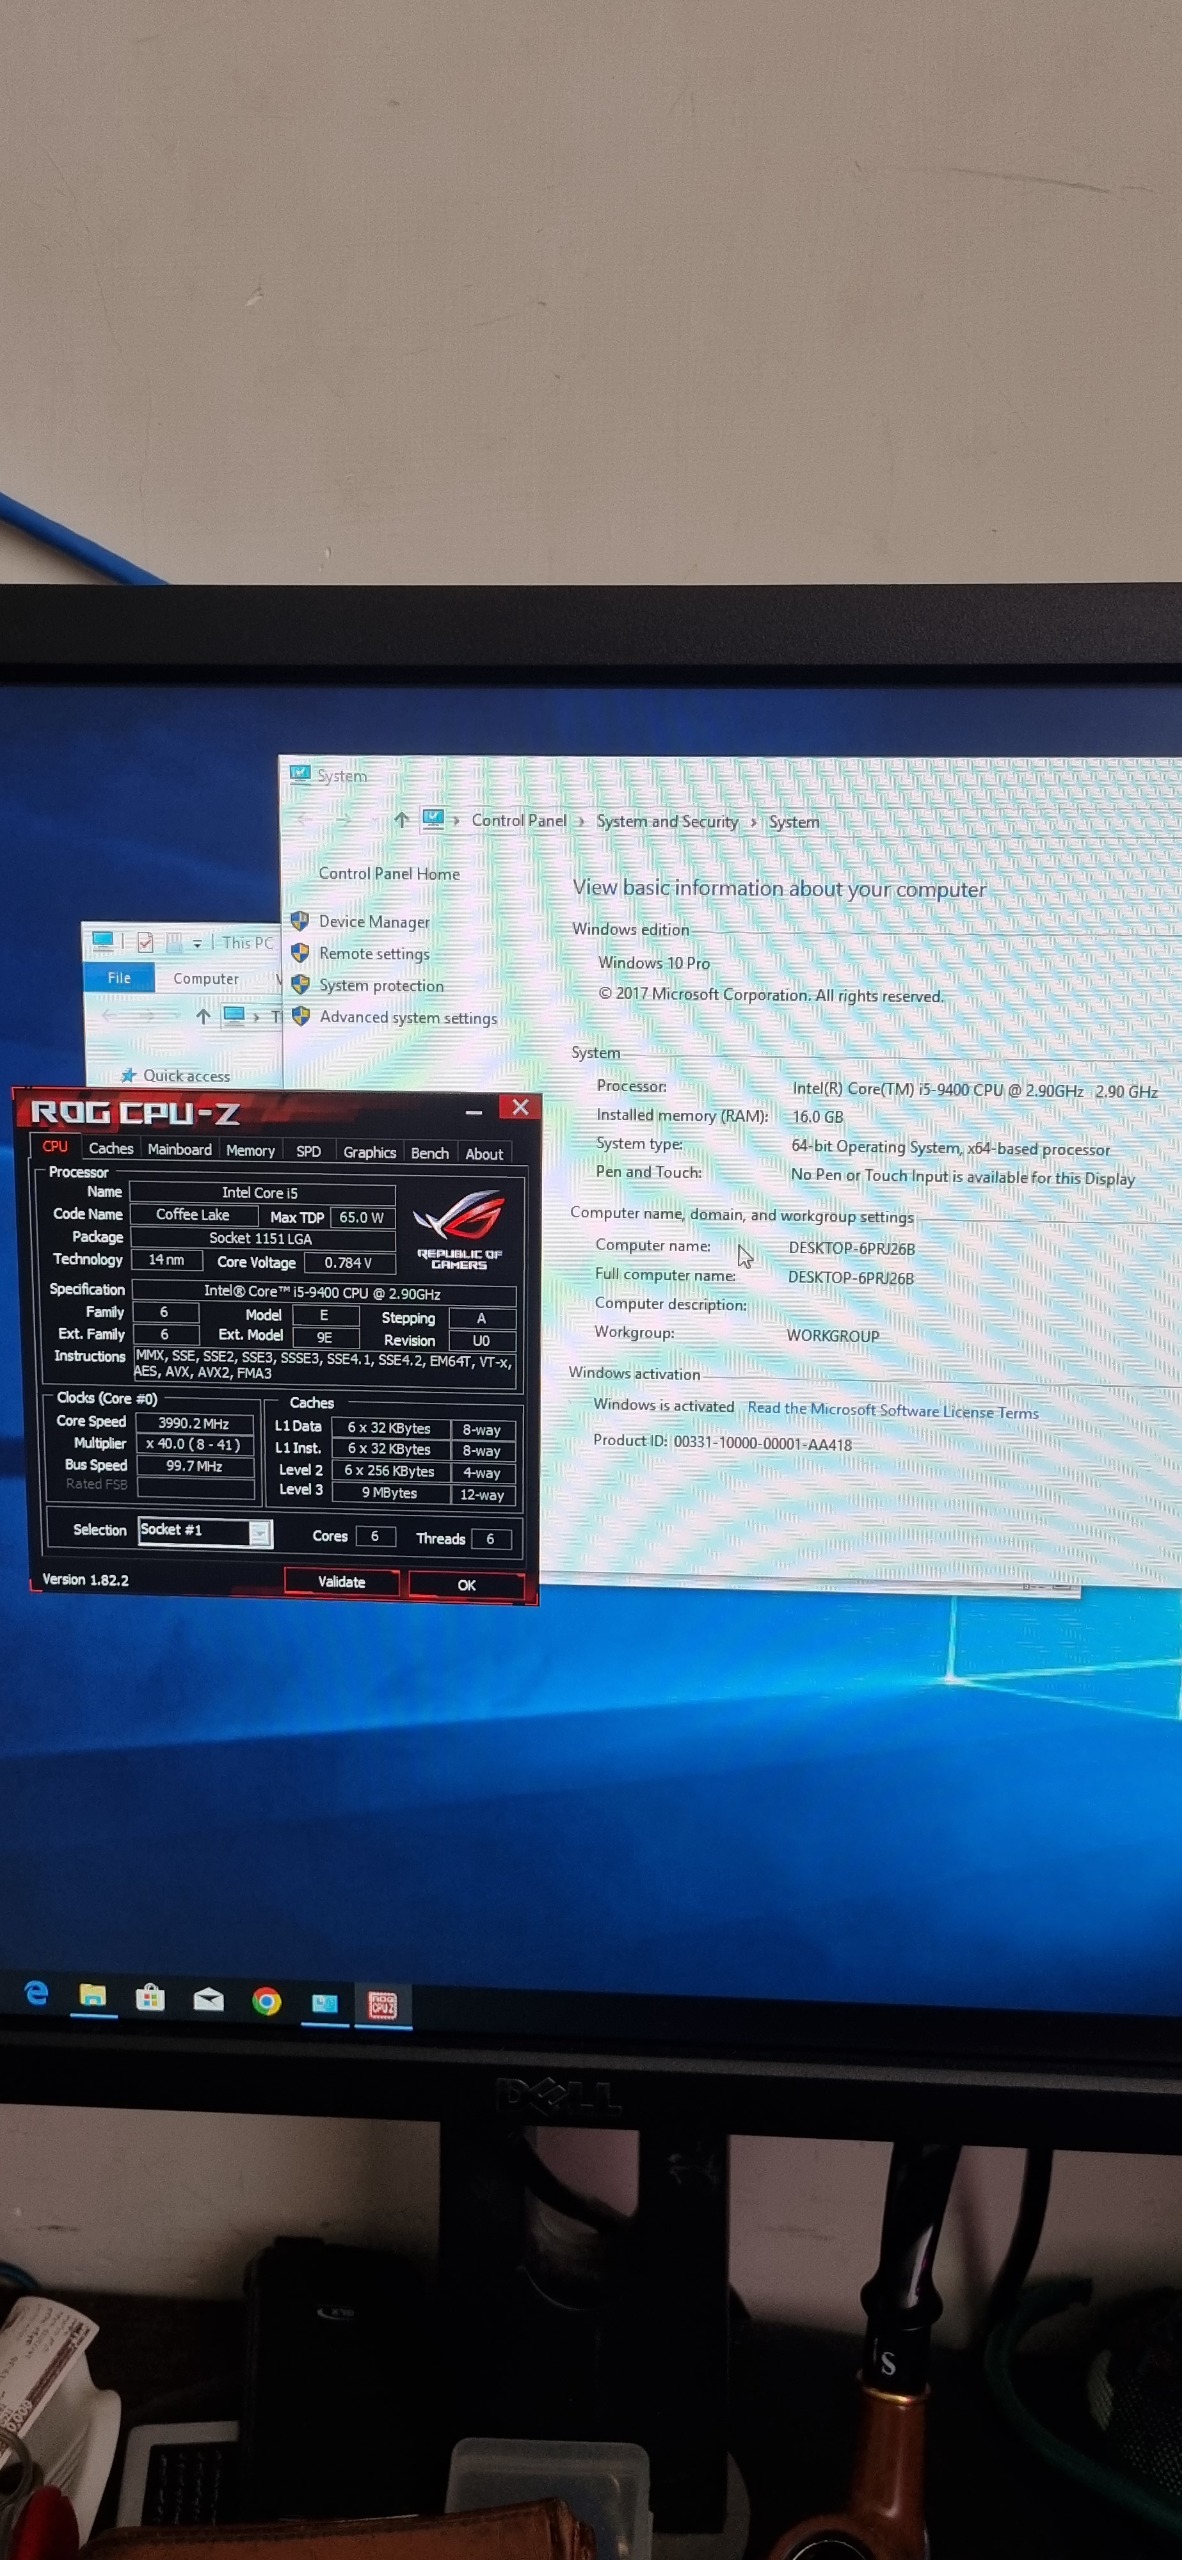Switch to the Caches tab in CPU-Z
The width and height of the screenshot is (1182, 2560).
[x=111, y=1149]
